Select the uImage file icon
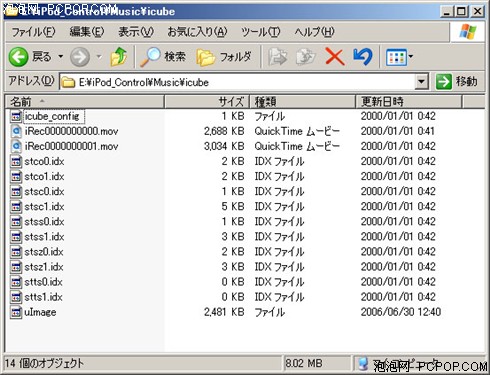This screenshot has width=490, height=375. coord(16,312)
